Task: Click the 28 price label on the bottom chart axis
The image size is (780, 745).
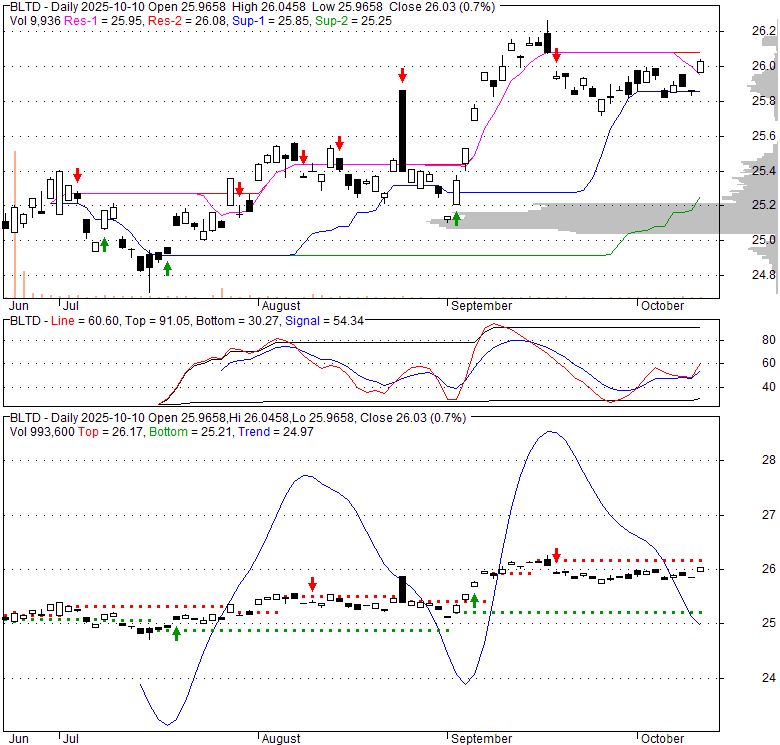Action: coord(769,460)
